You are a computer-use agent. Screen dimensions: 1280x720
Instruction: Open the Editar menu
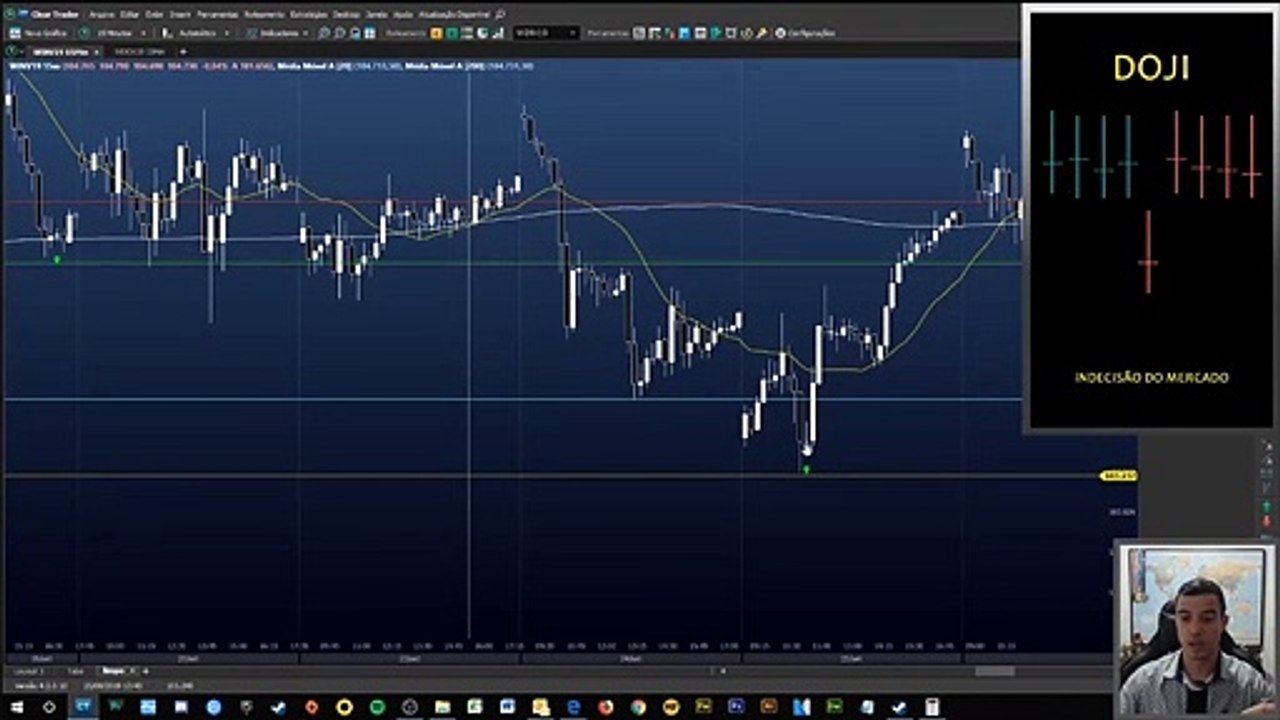(x=130, y=15)
